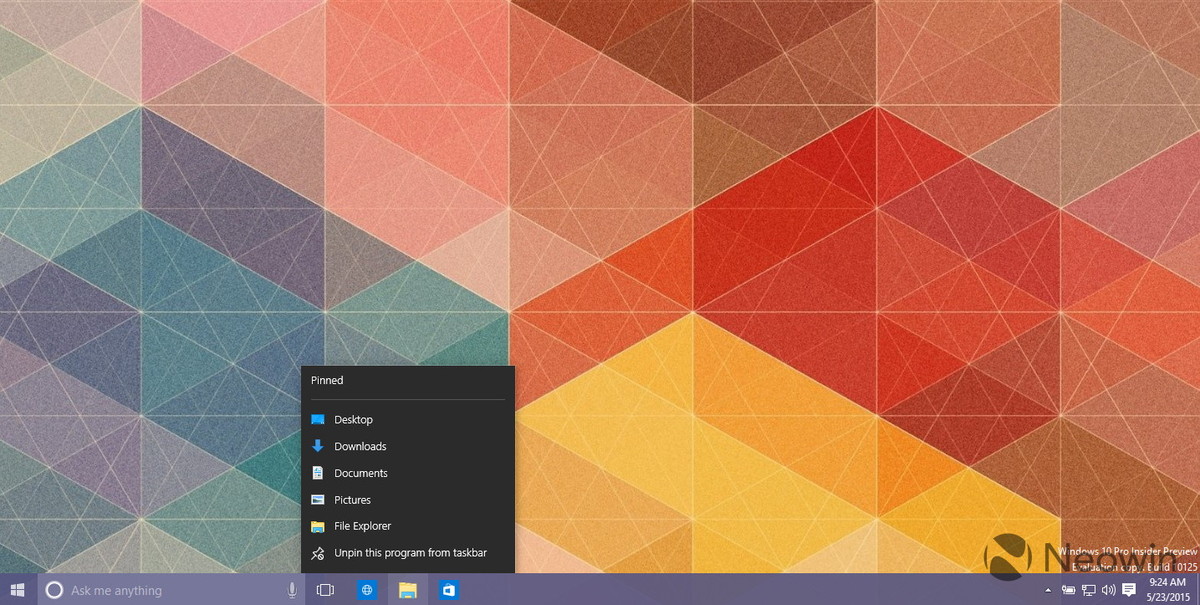The width and height of the screenshot is (1200, 605).
Task: Choose Pictures in the pinned list
Action: click(x=352, y=500)
